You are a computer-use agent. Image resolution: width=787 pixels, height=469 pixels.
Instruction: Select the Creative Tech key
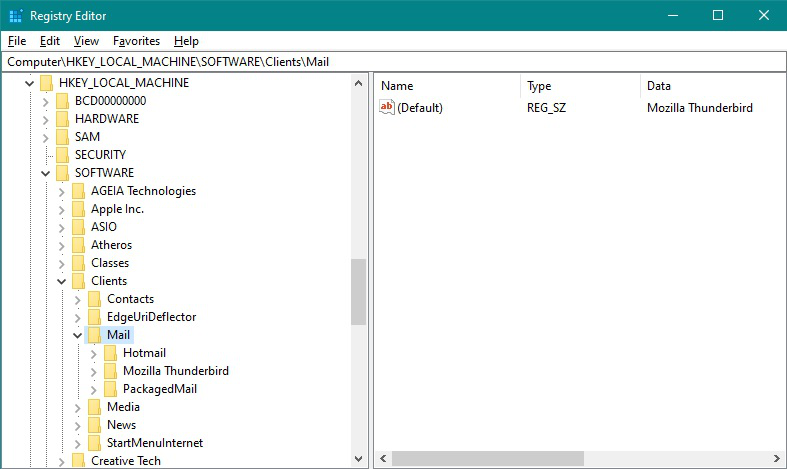tap(125, 461)
